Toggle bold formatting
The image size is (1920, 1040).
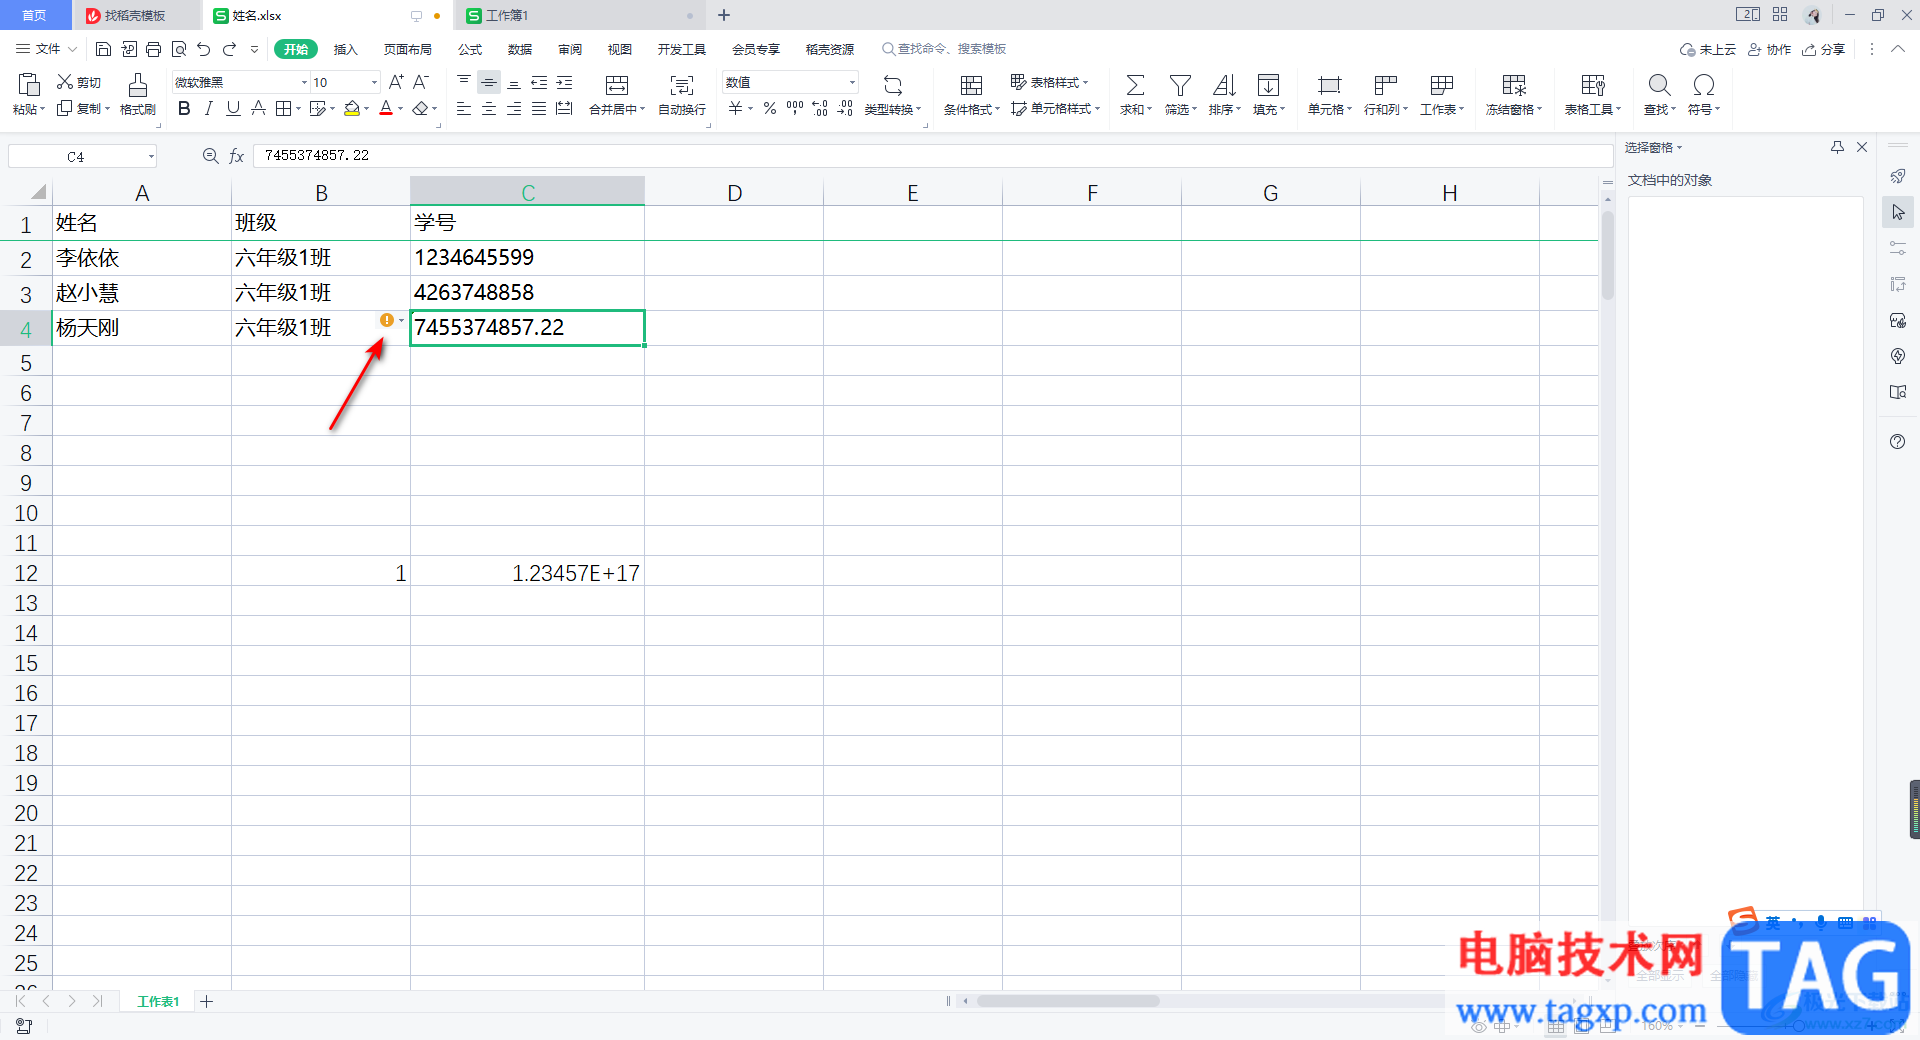coord(184,108)
